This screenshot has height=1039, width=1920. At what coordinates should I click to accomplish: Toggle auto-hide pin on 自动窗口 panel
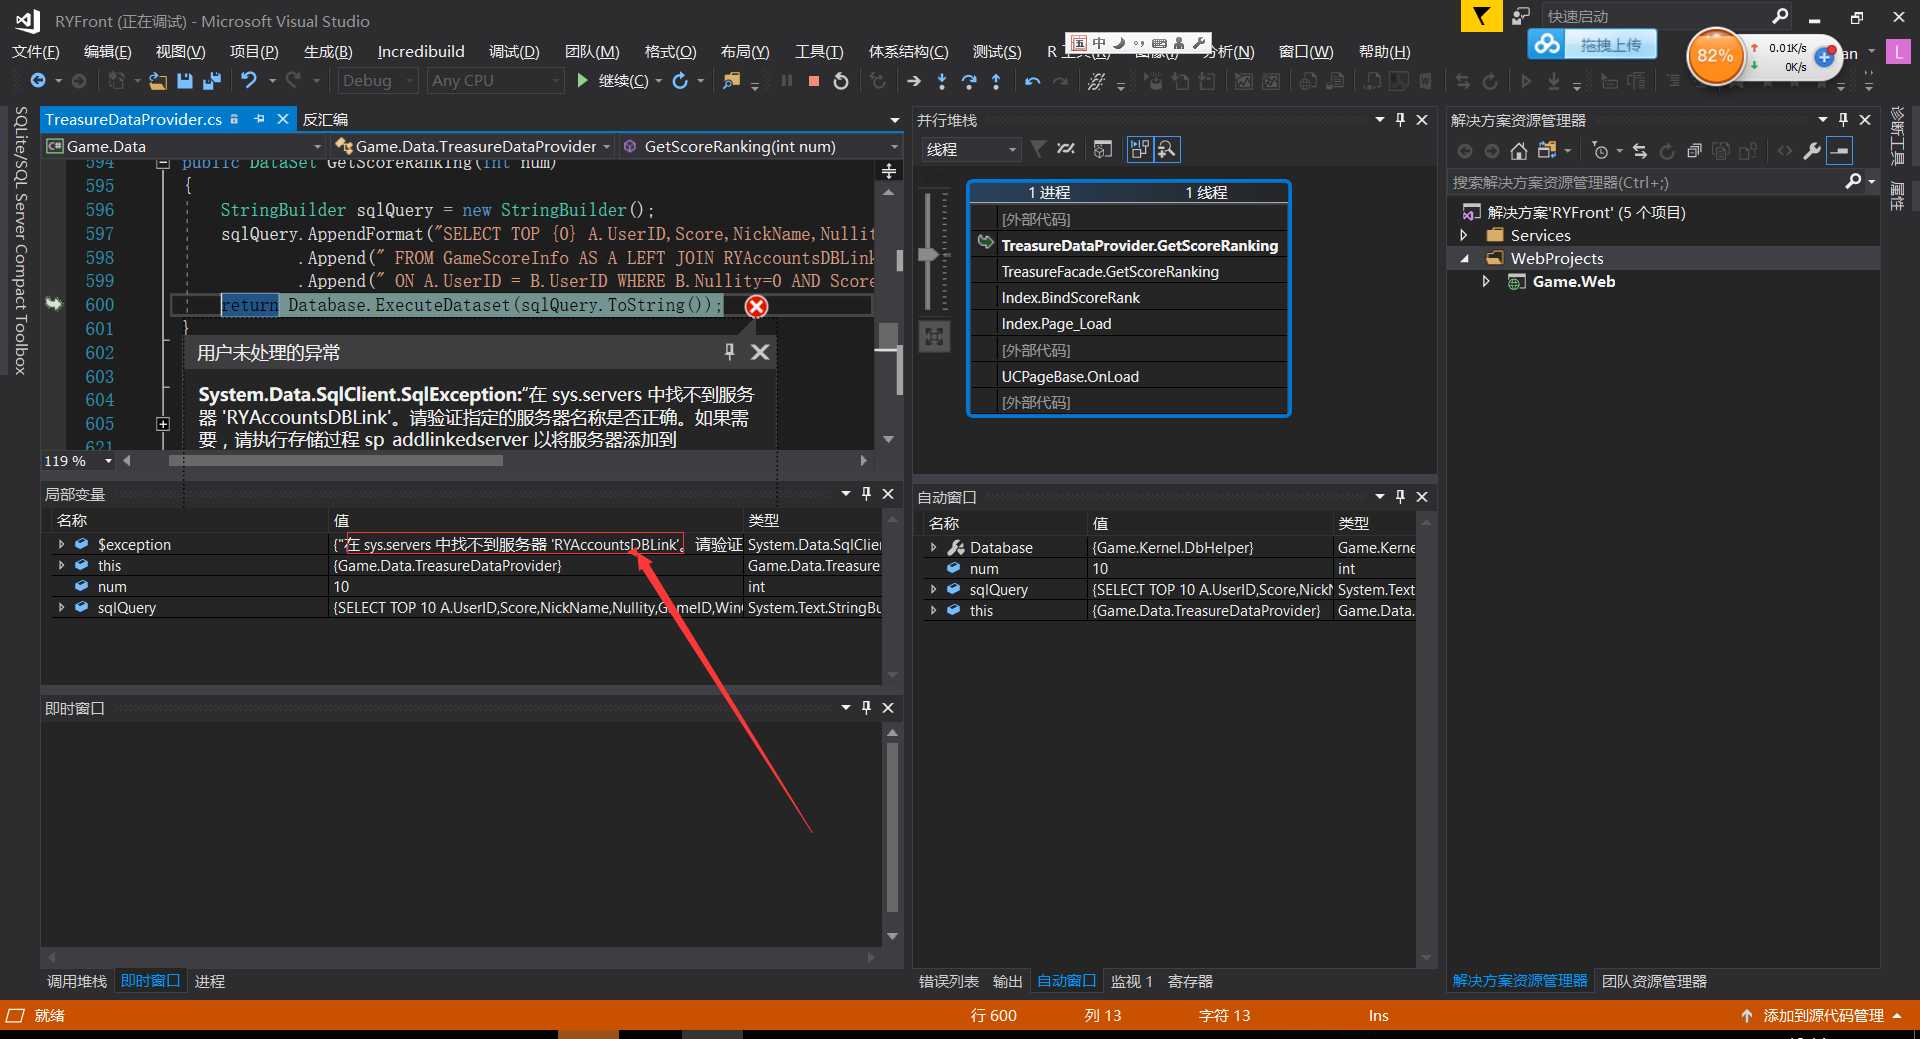coord(1400,496)
